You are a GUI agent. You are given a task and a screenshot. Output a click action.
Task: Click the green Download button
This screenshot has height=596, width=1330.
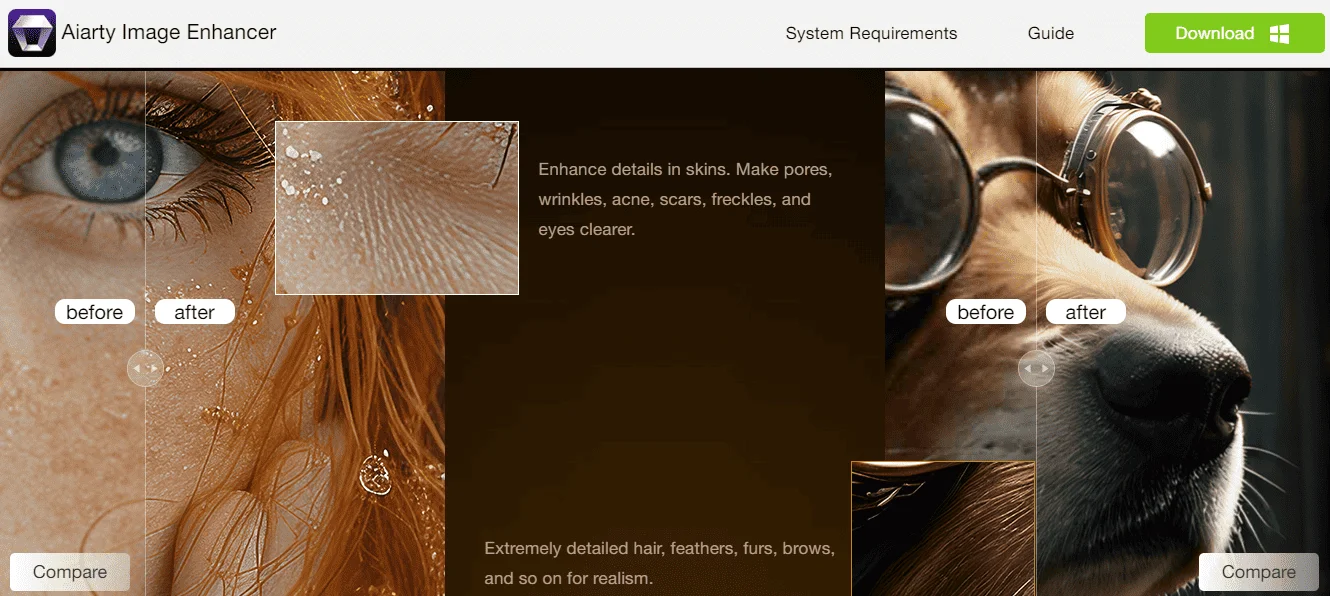pos(1235,33)
